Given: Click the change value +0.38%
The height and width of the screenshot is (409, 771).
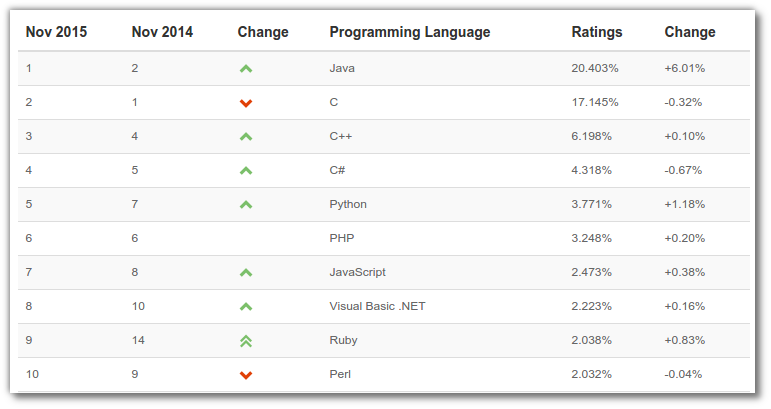Looking at the screenshot, I should point(684,272).
